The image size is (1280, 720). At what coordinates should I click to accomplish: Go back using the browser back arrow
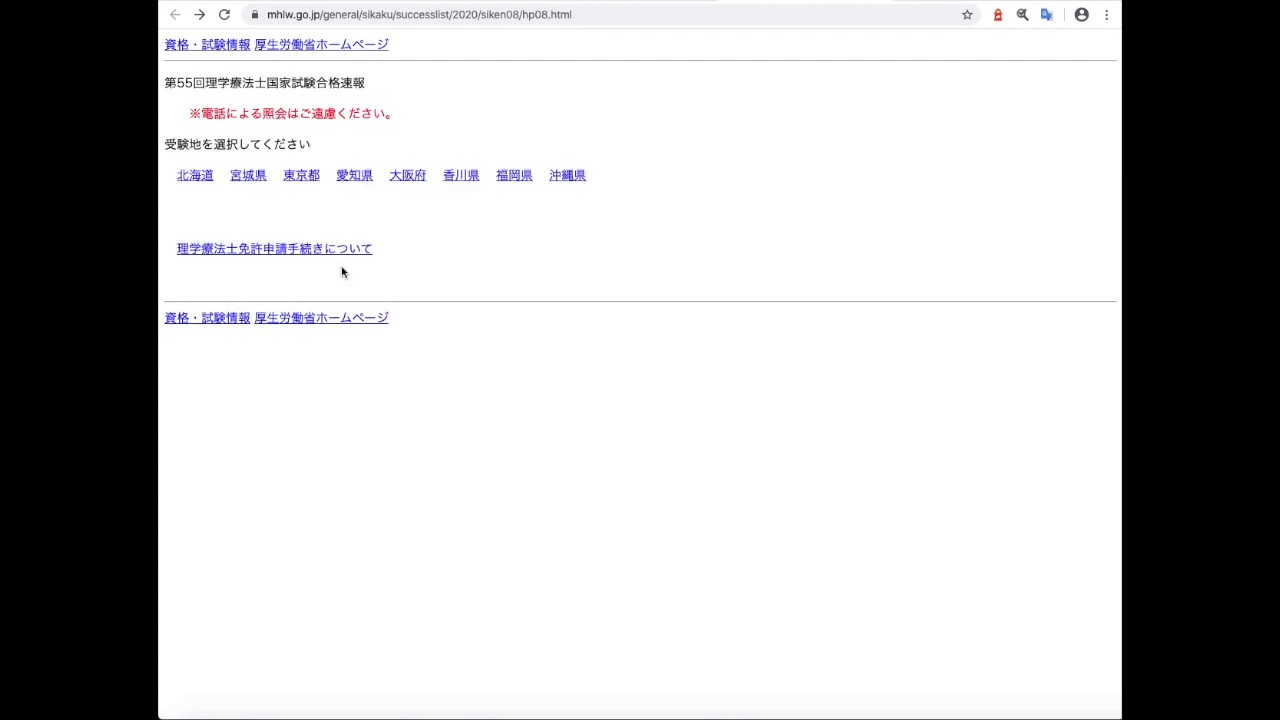[x=175, y=15]
